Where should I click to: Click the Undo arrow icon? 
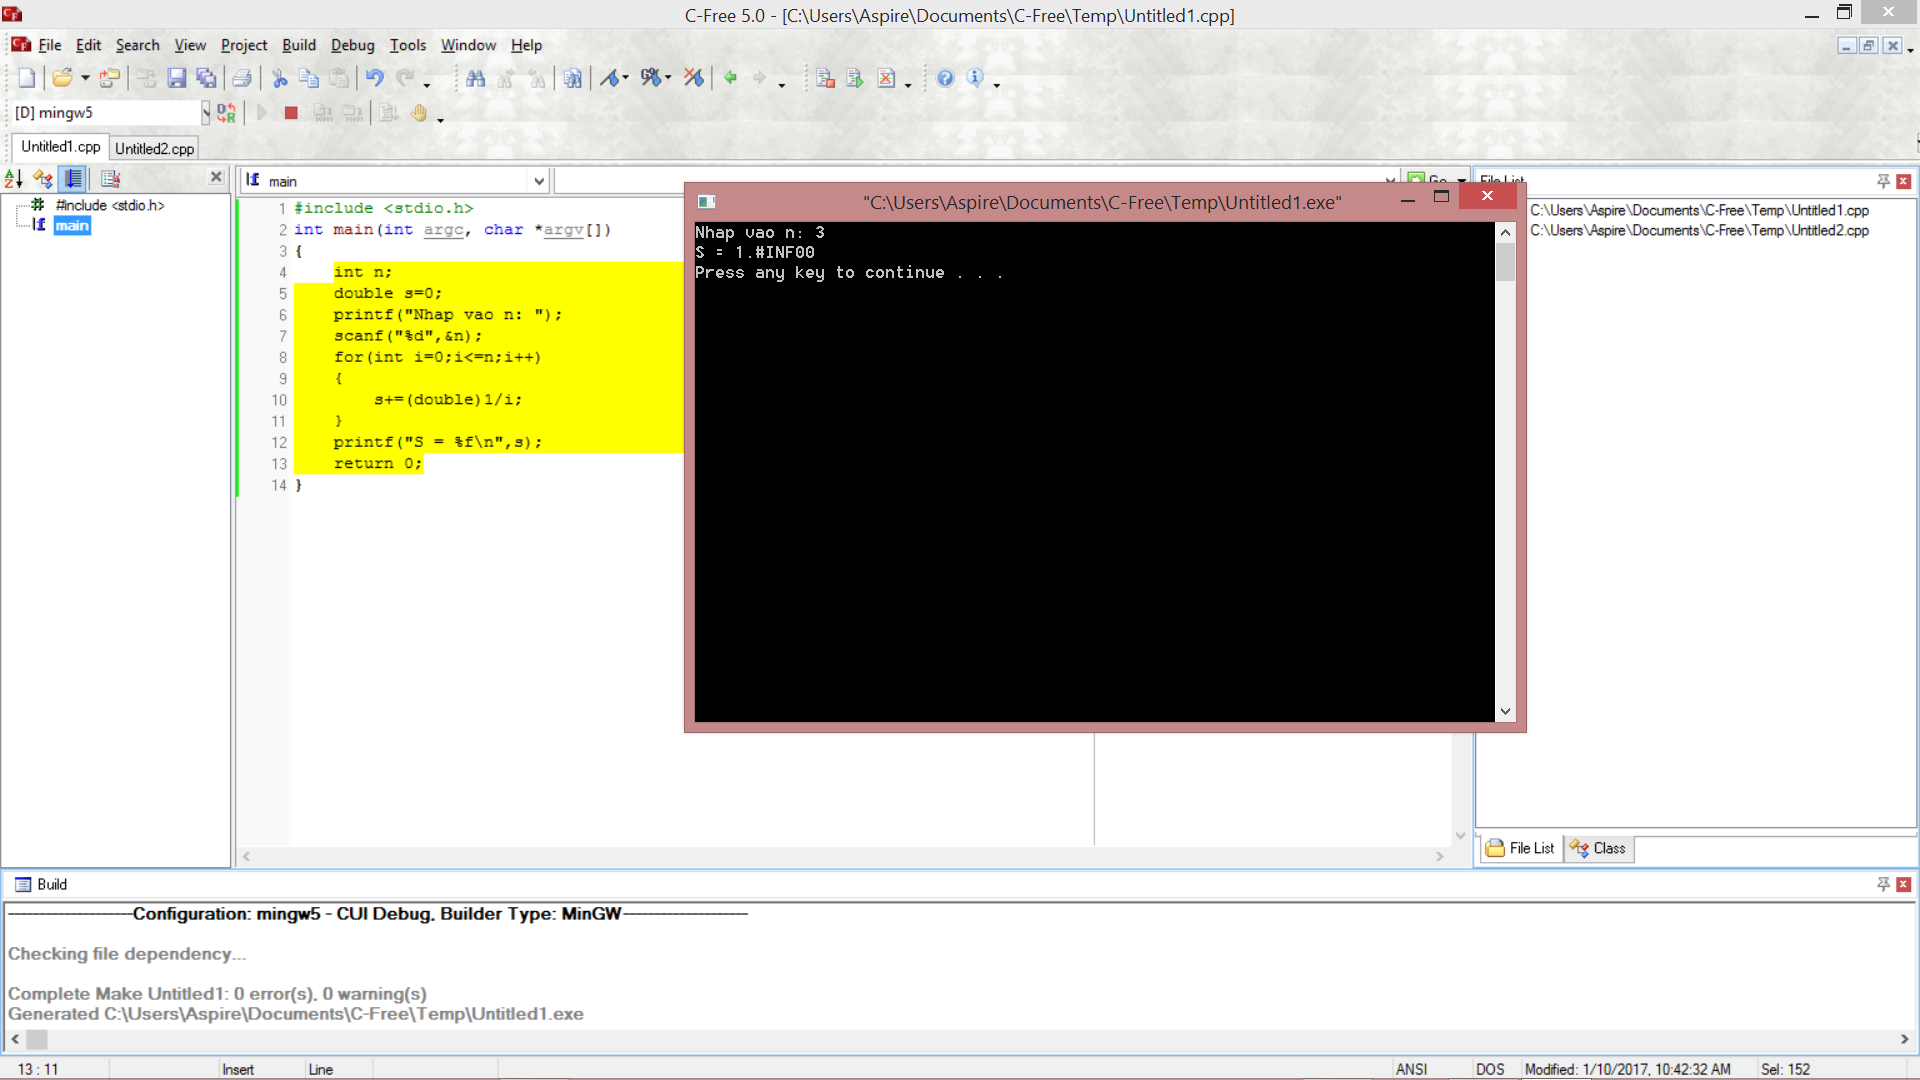tap(375, 78)
